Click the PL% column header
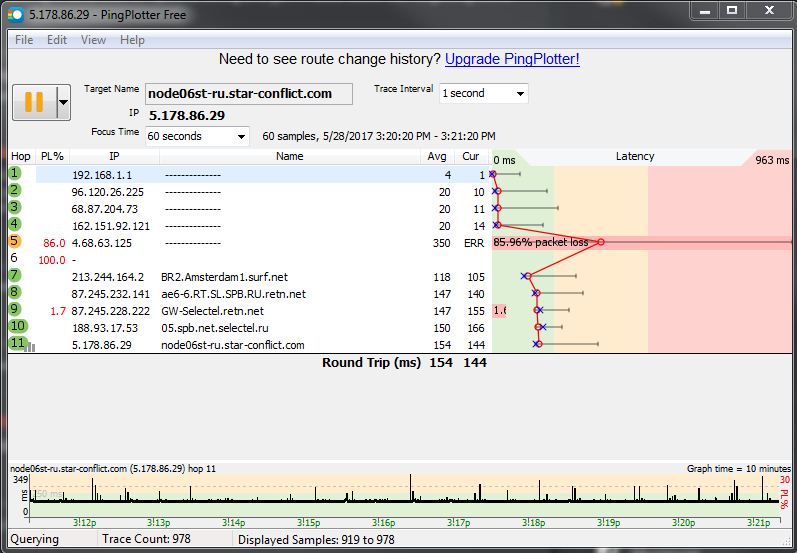 (x=50, y=156)
